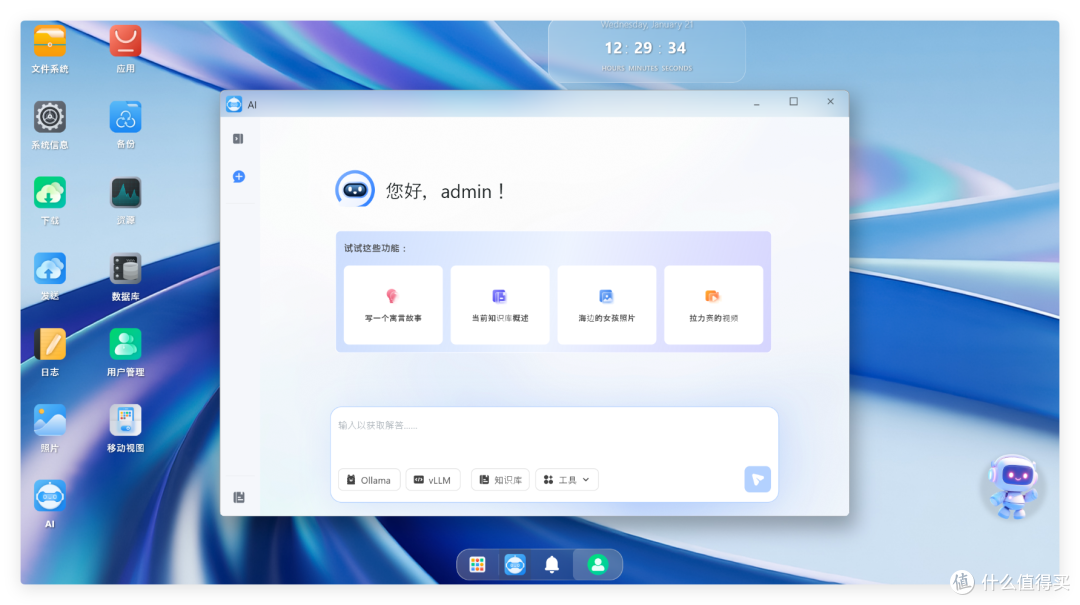The width and height of the screenshot is (1080, 605).
Task: Choose the 写一个寓言故事 suggestion card
Action: (x=393, y=305)
